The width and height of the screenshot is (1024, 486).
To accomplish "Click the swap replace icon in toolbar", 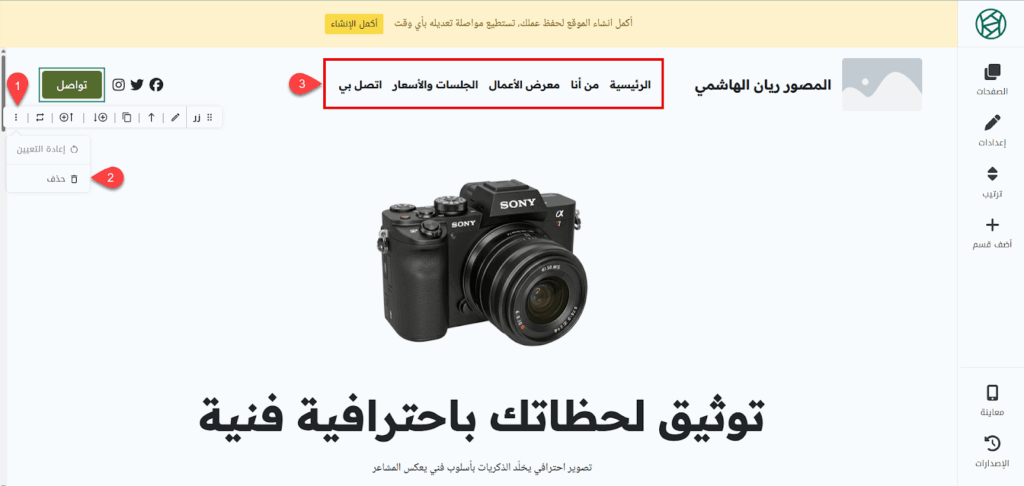I will pyautogui.click(x=40, y=118).
